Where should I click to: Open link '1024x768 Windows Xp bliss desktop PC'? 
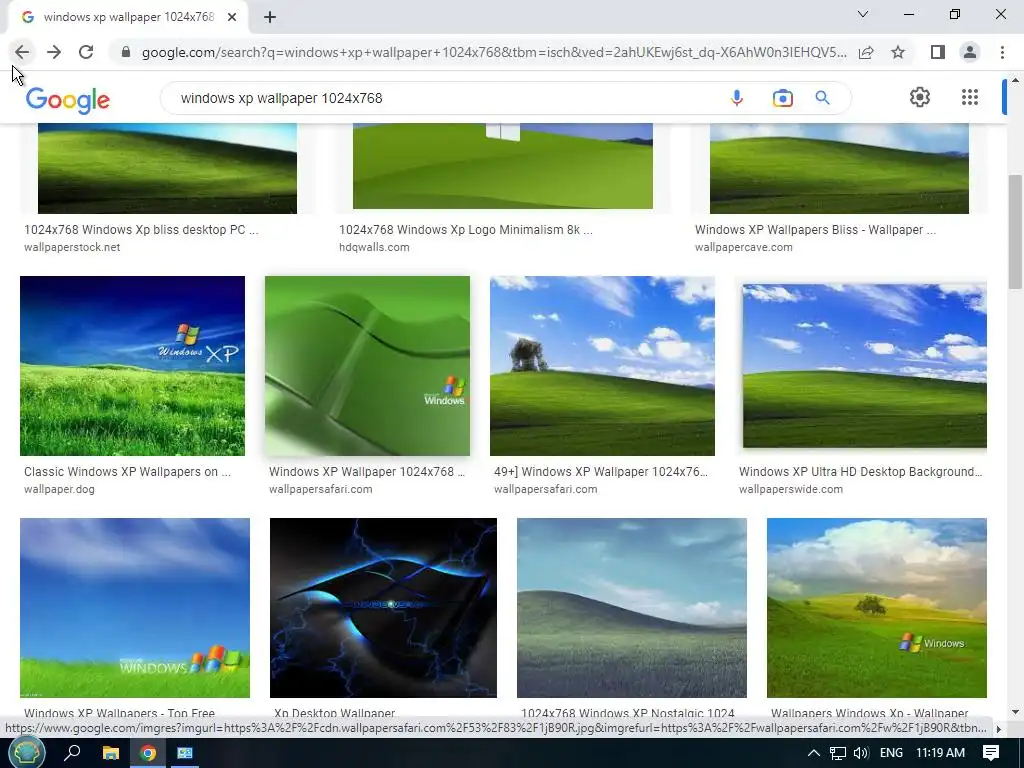coord(141,230)
